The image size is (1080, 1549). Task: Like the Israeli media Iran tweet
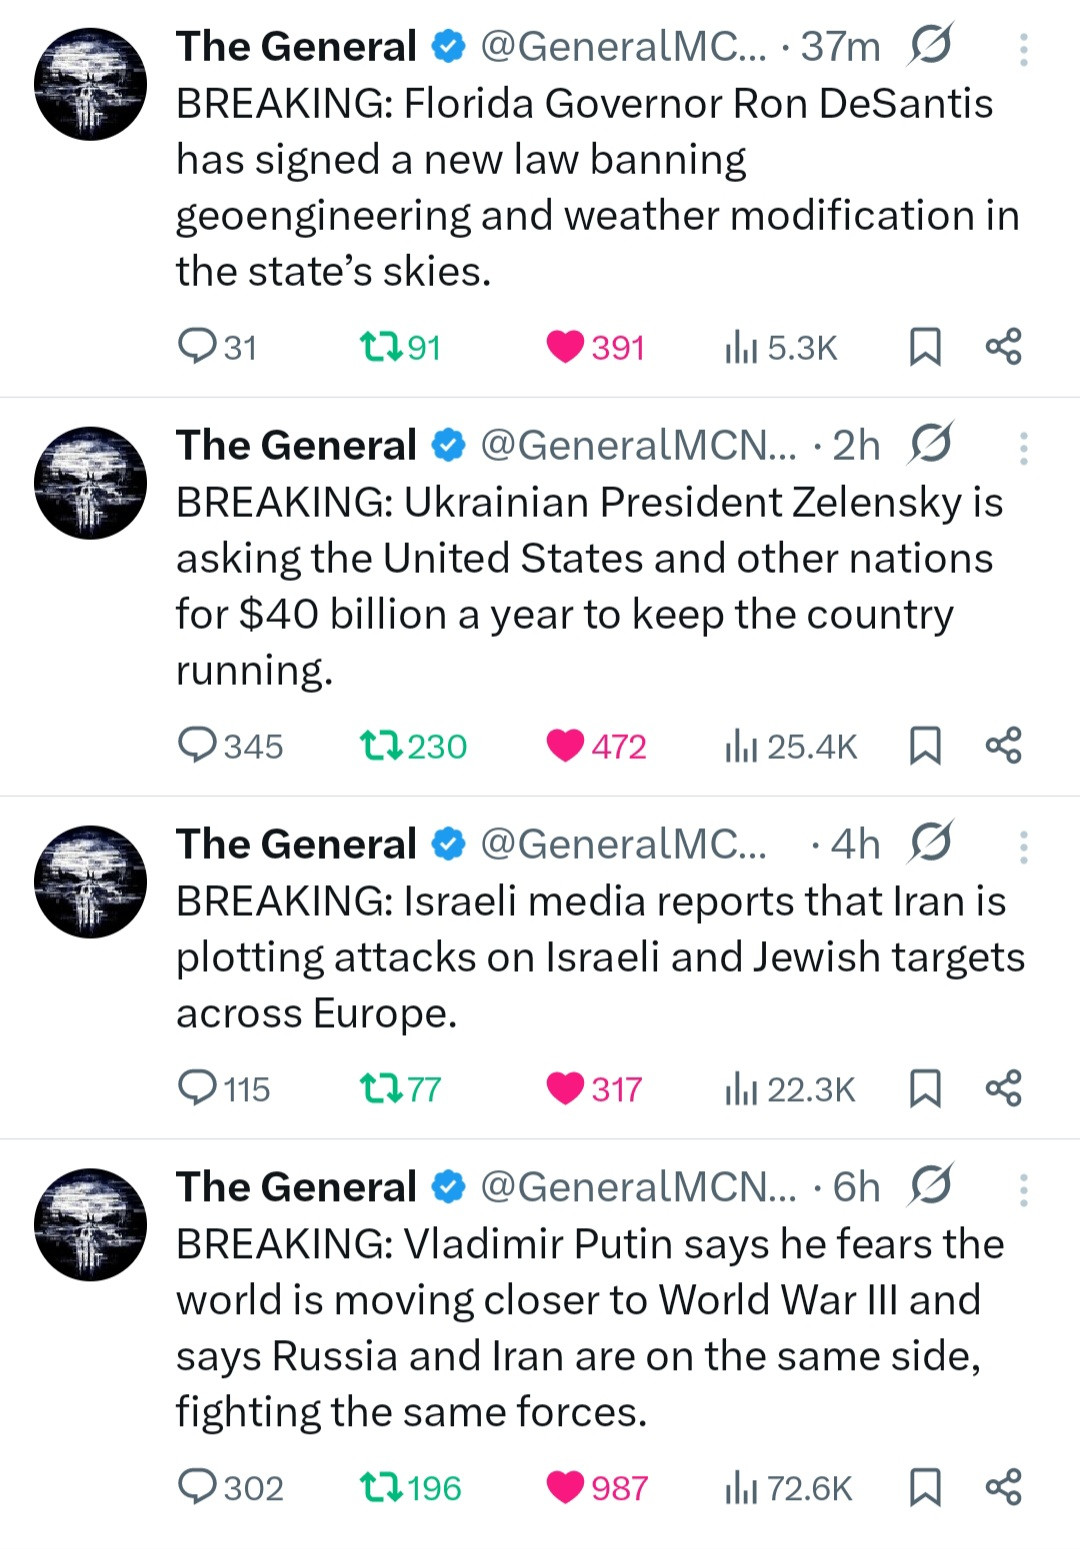[565, 1088]
